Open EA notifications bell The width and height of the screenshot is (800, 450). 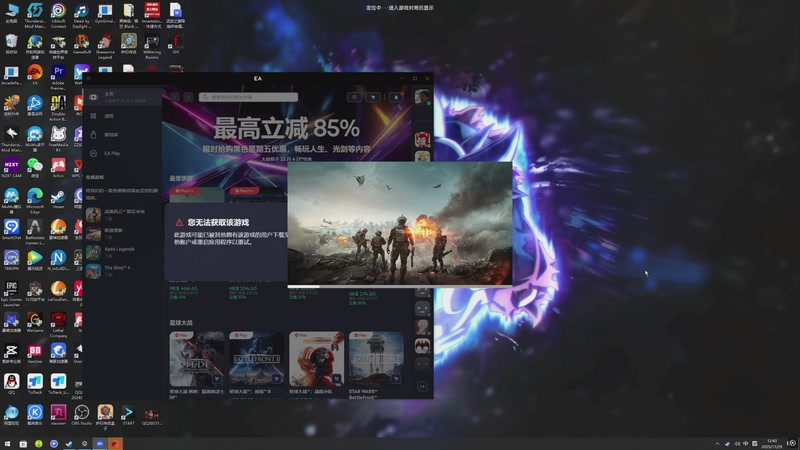(x=396, y=97)
